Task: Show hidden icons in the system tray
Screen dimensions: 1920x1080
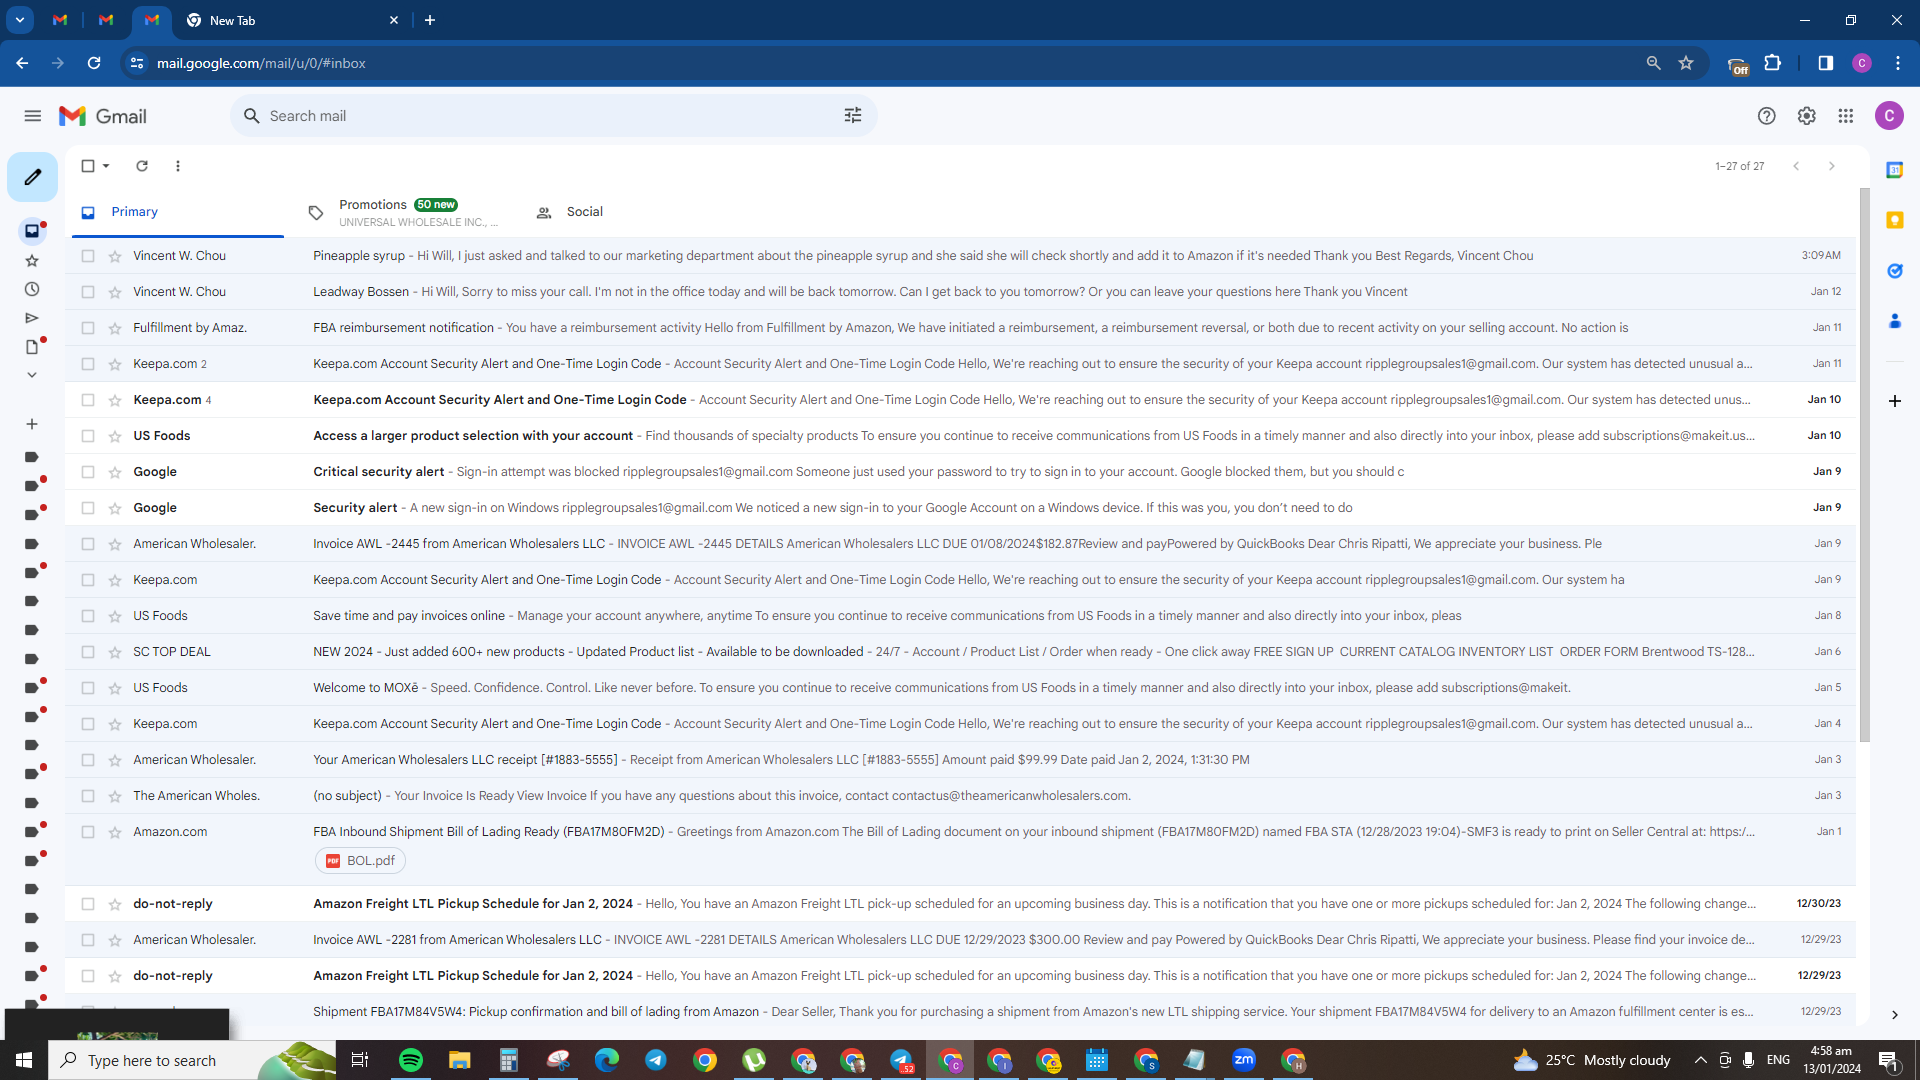Action: [x=1700, y=1060]
